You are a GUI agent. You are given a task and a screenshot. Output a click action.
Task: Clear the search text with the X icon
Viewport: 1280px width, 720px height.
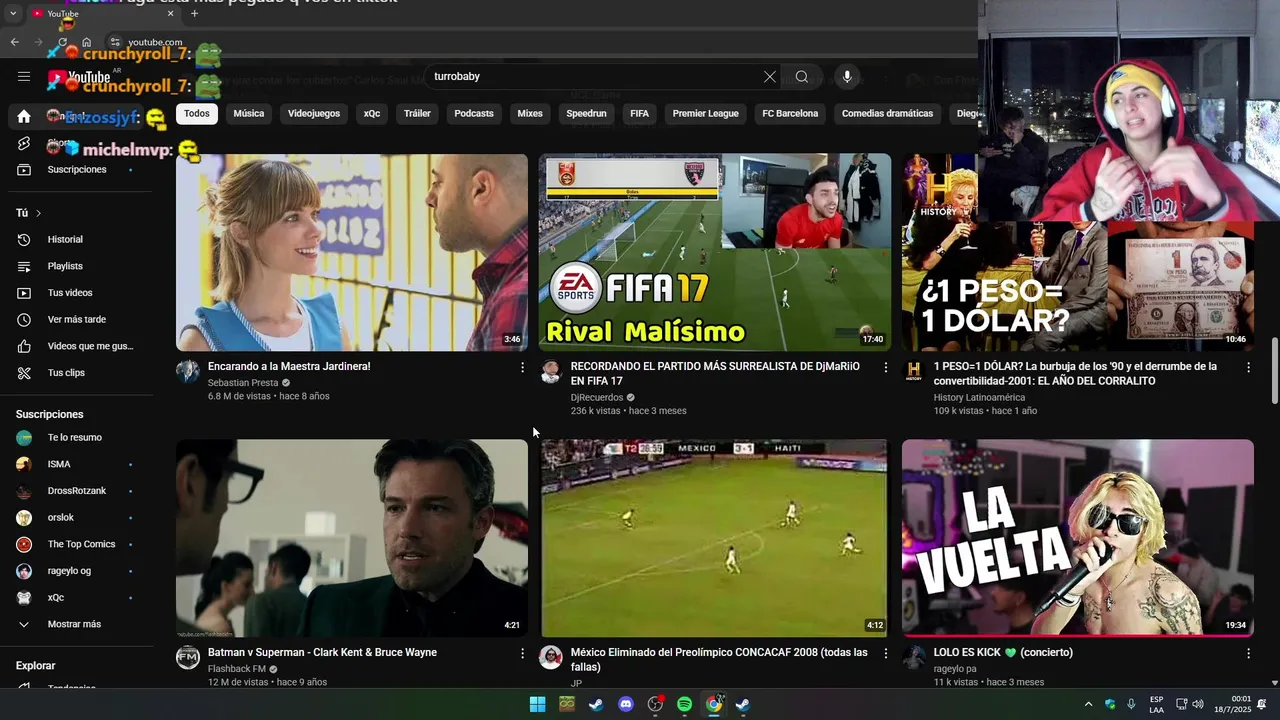click(770, 77)
